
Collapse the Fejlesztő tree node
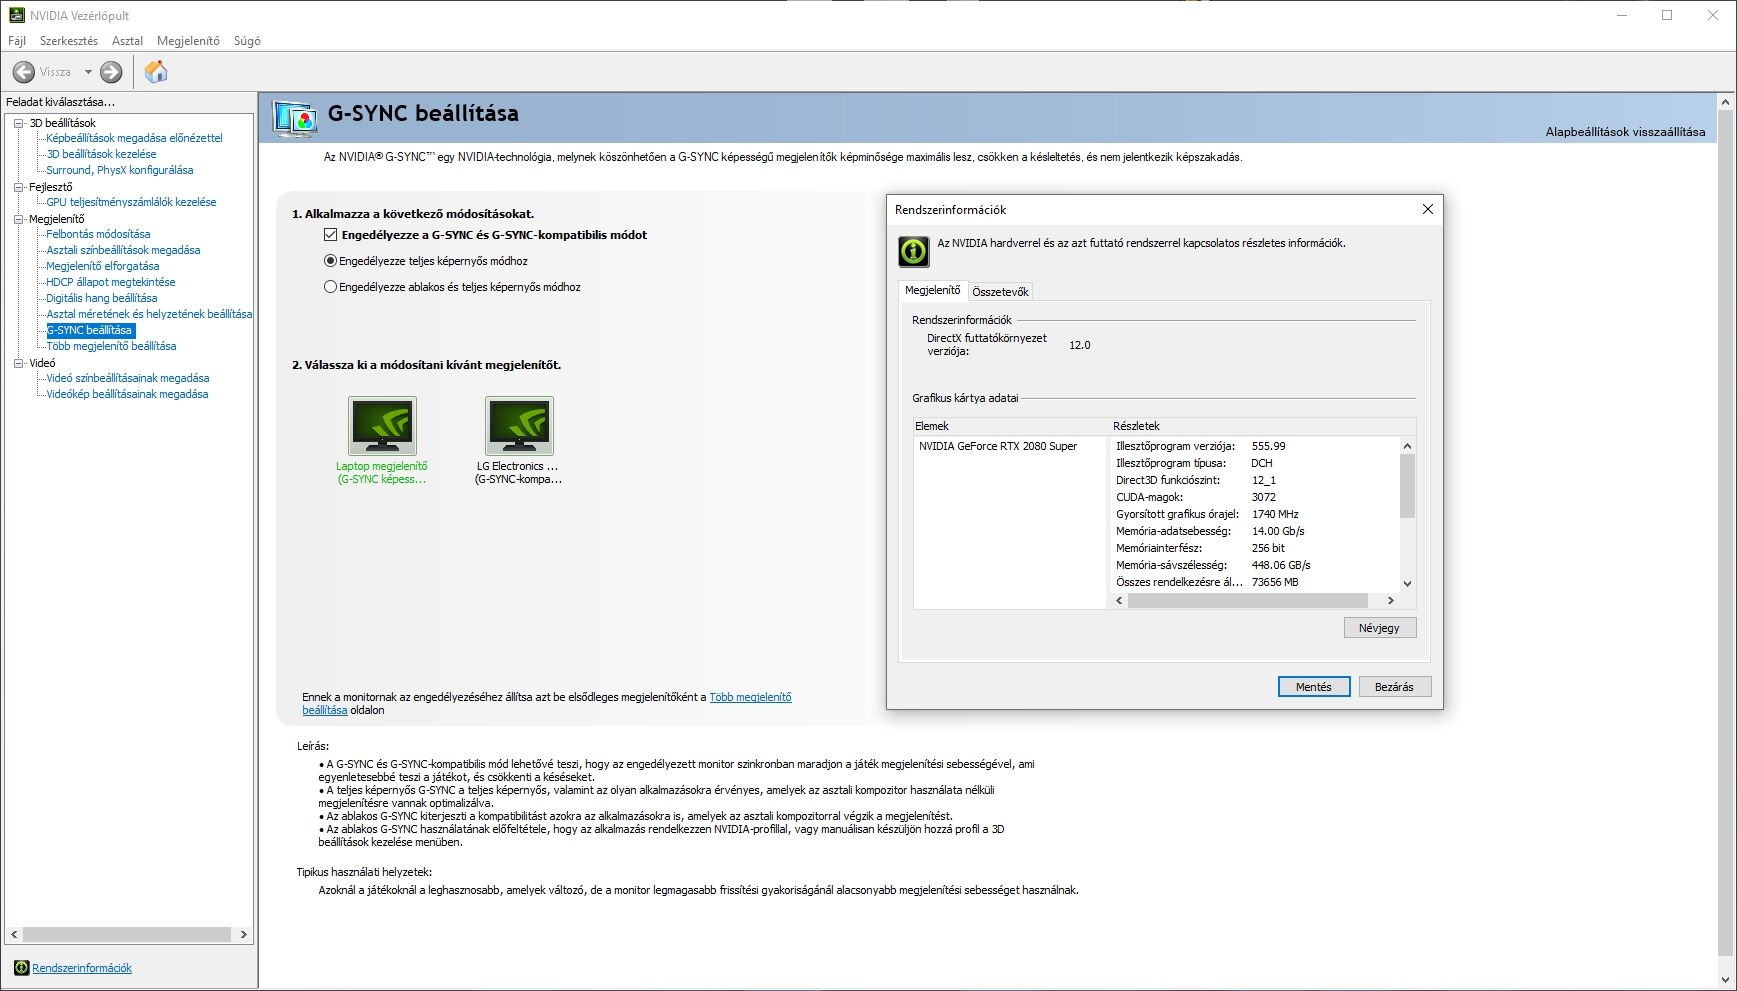(x=18, y=187)
